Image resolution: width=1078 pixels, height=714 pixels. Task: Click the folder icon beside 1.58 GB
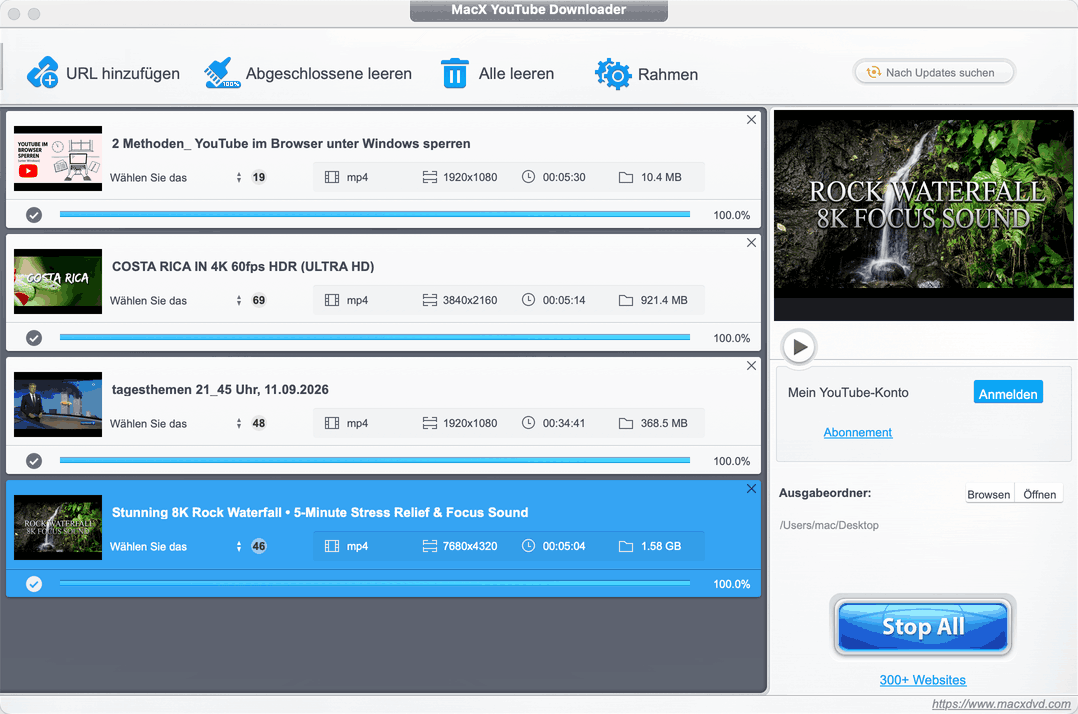click(x=626, y=546)
